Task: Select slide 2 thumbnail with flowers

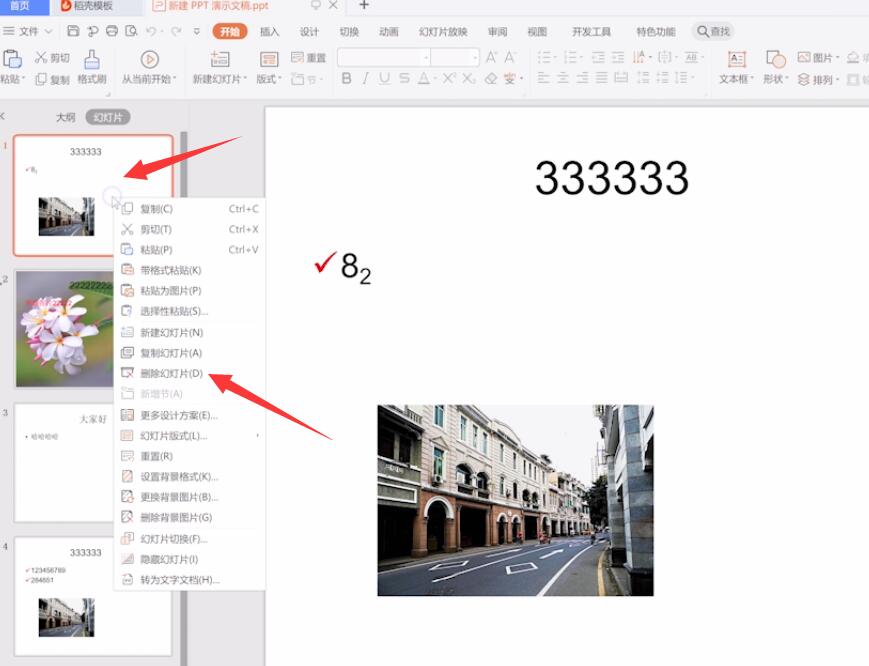Action: 65,329
